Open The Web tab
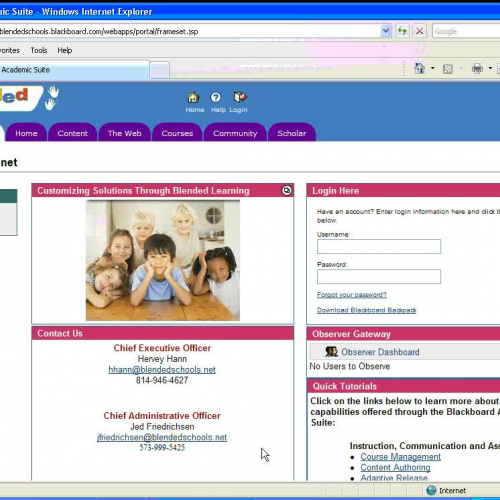The height and width of the screenshot is (500, 500). click(x=124, y=133)
